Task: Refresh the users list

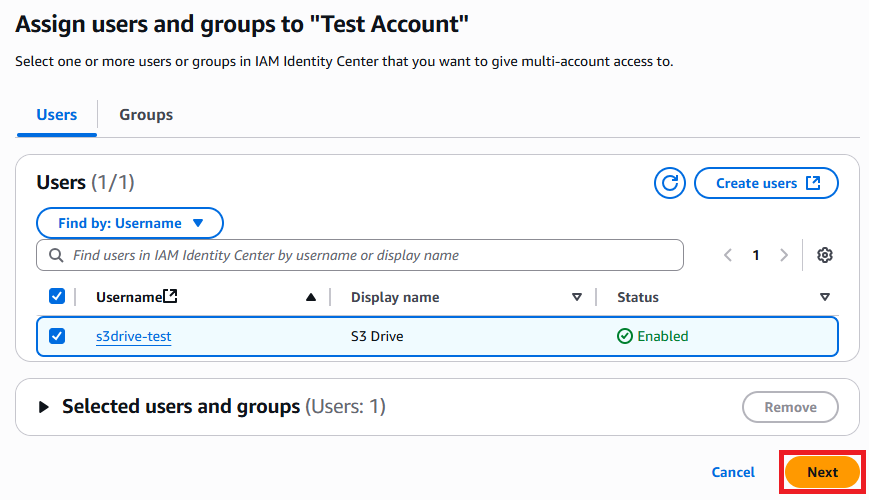Action: (x=669, y=183)
